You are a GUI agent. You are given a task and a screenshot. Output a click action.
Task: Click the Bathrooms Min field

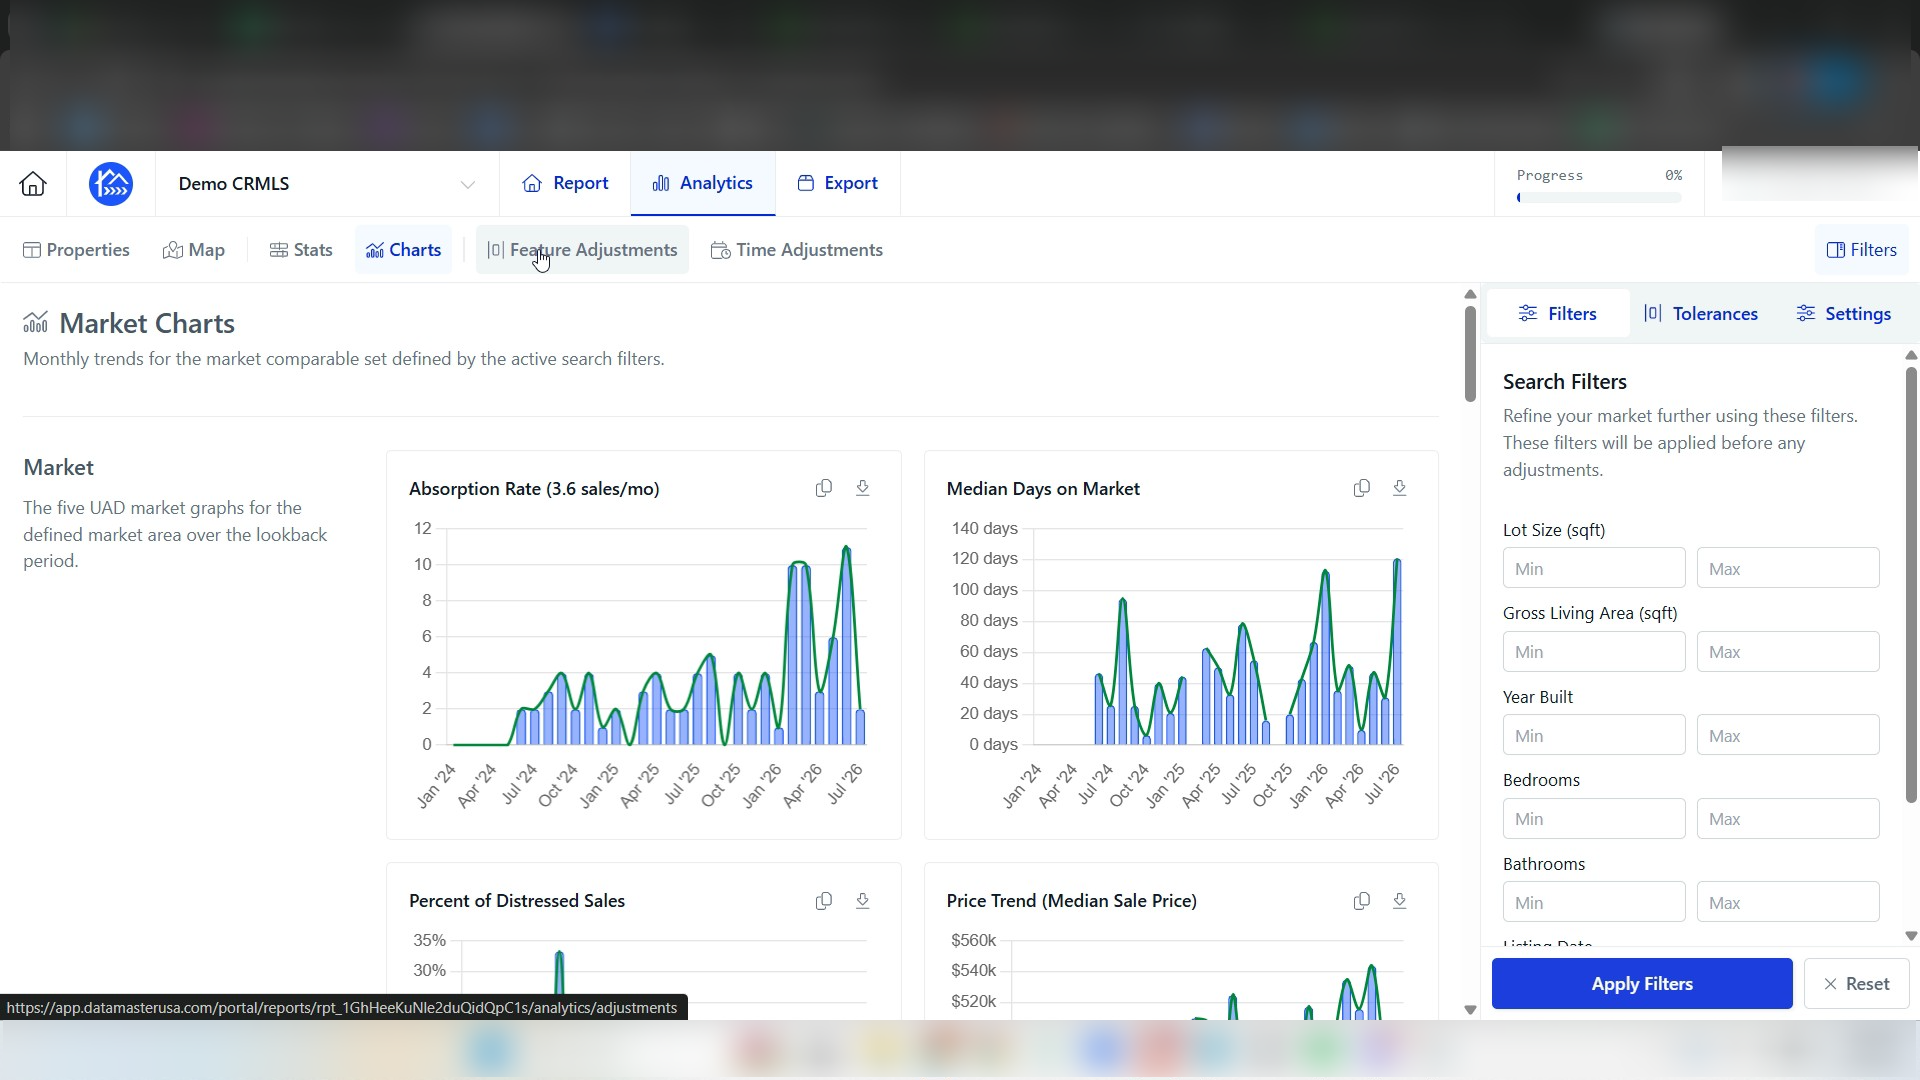click(1594, 902)
